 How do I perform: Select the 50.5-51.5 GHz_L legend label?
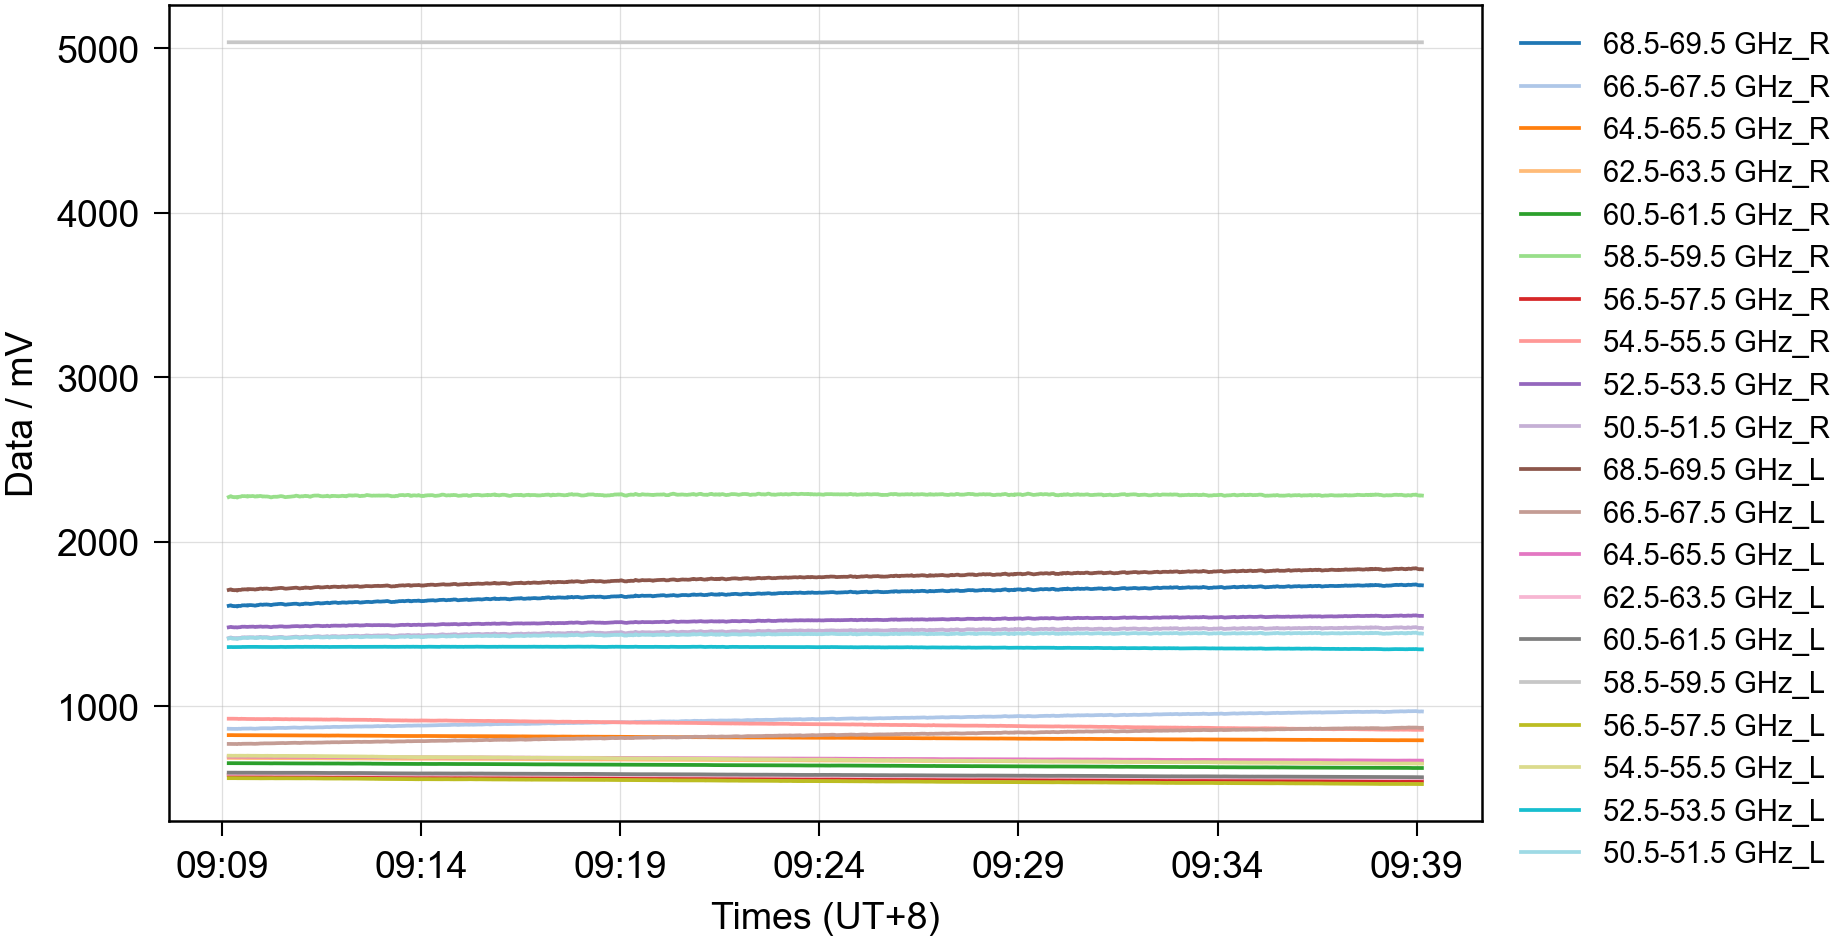click(x=1712, y=853)
